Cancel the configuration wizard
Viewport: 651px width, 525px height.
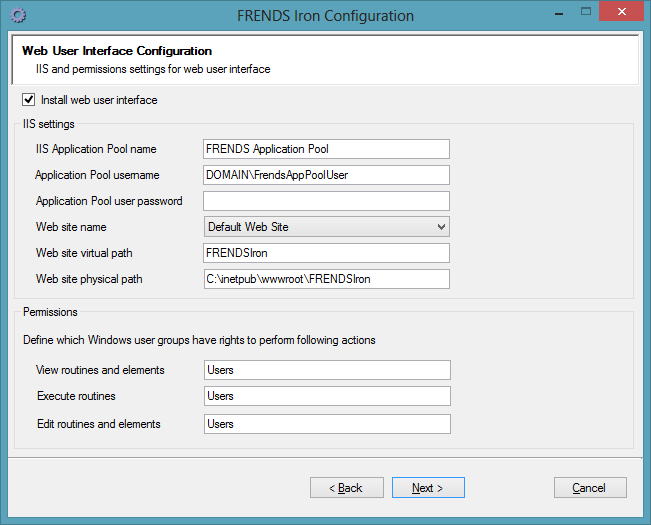tap(590, 488)
